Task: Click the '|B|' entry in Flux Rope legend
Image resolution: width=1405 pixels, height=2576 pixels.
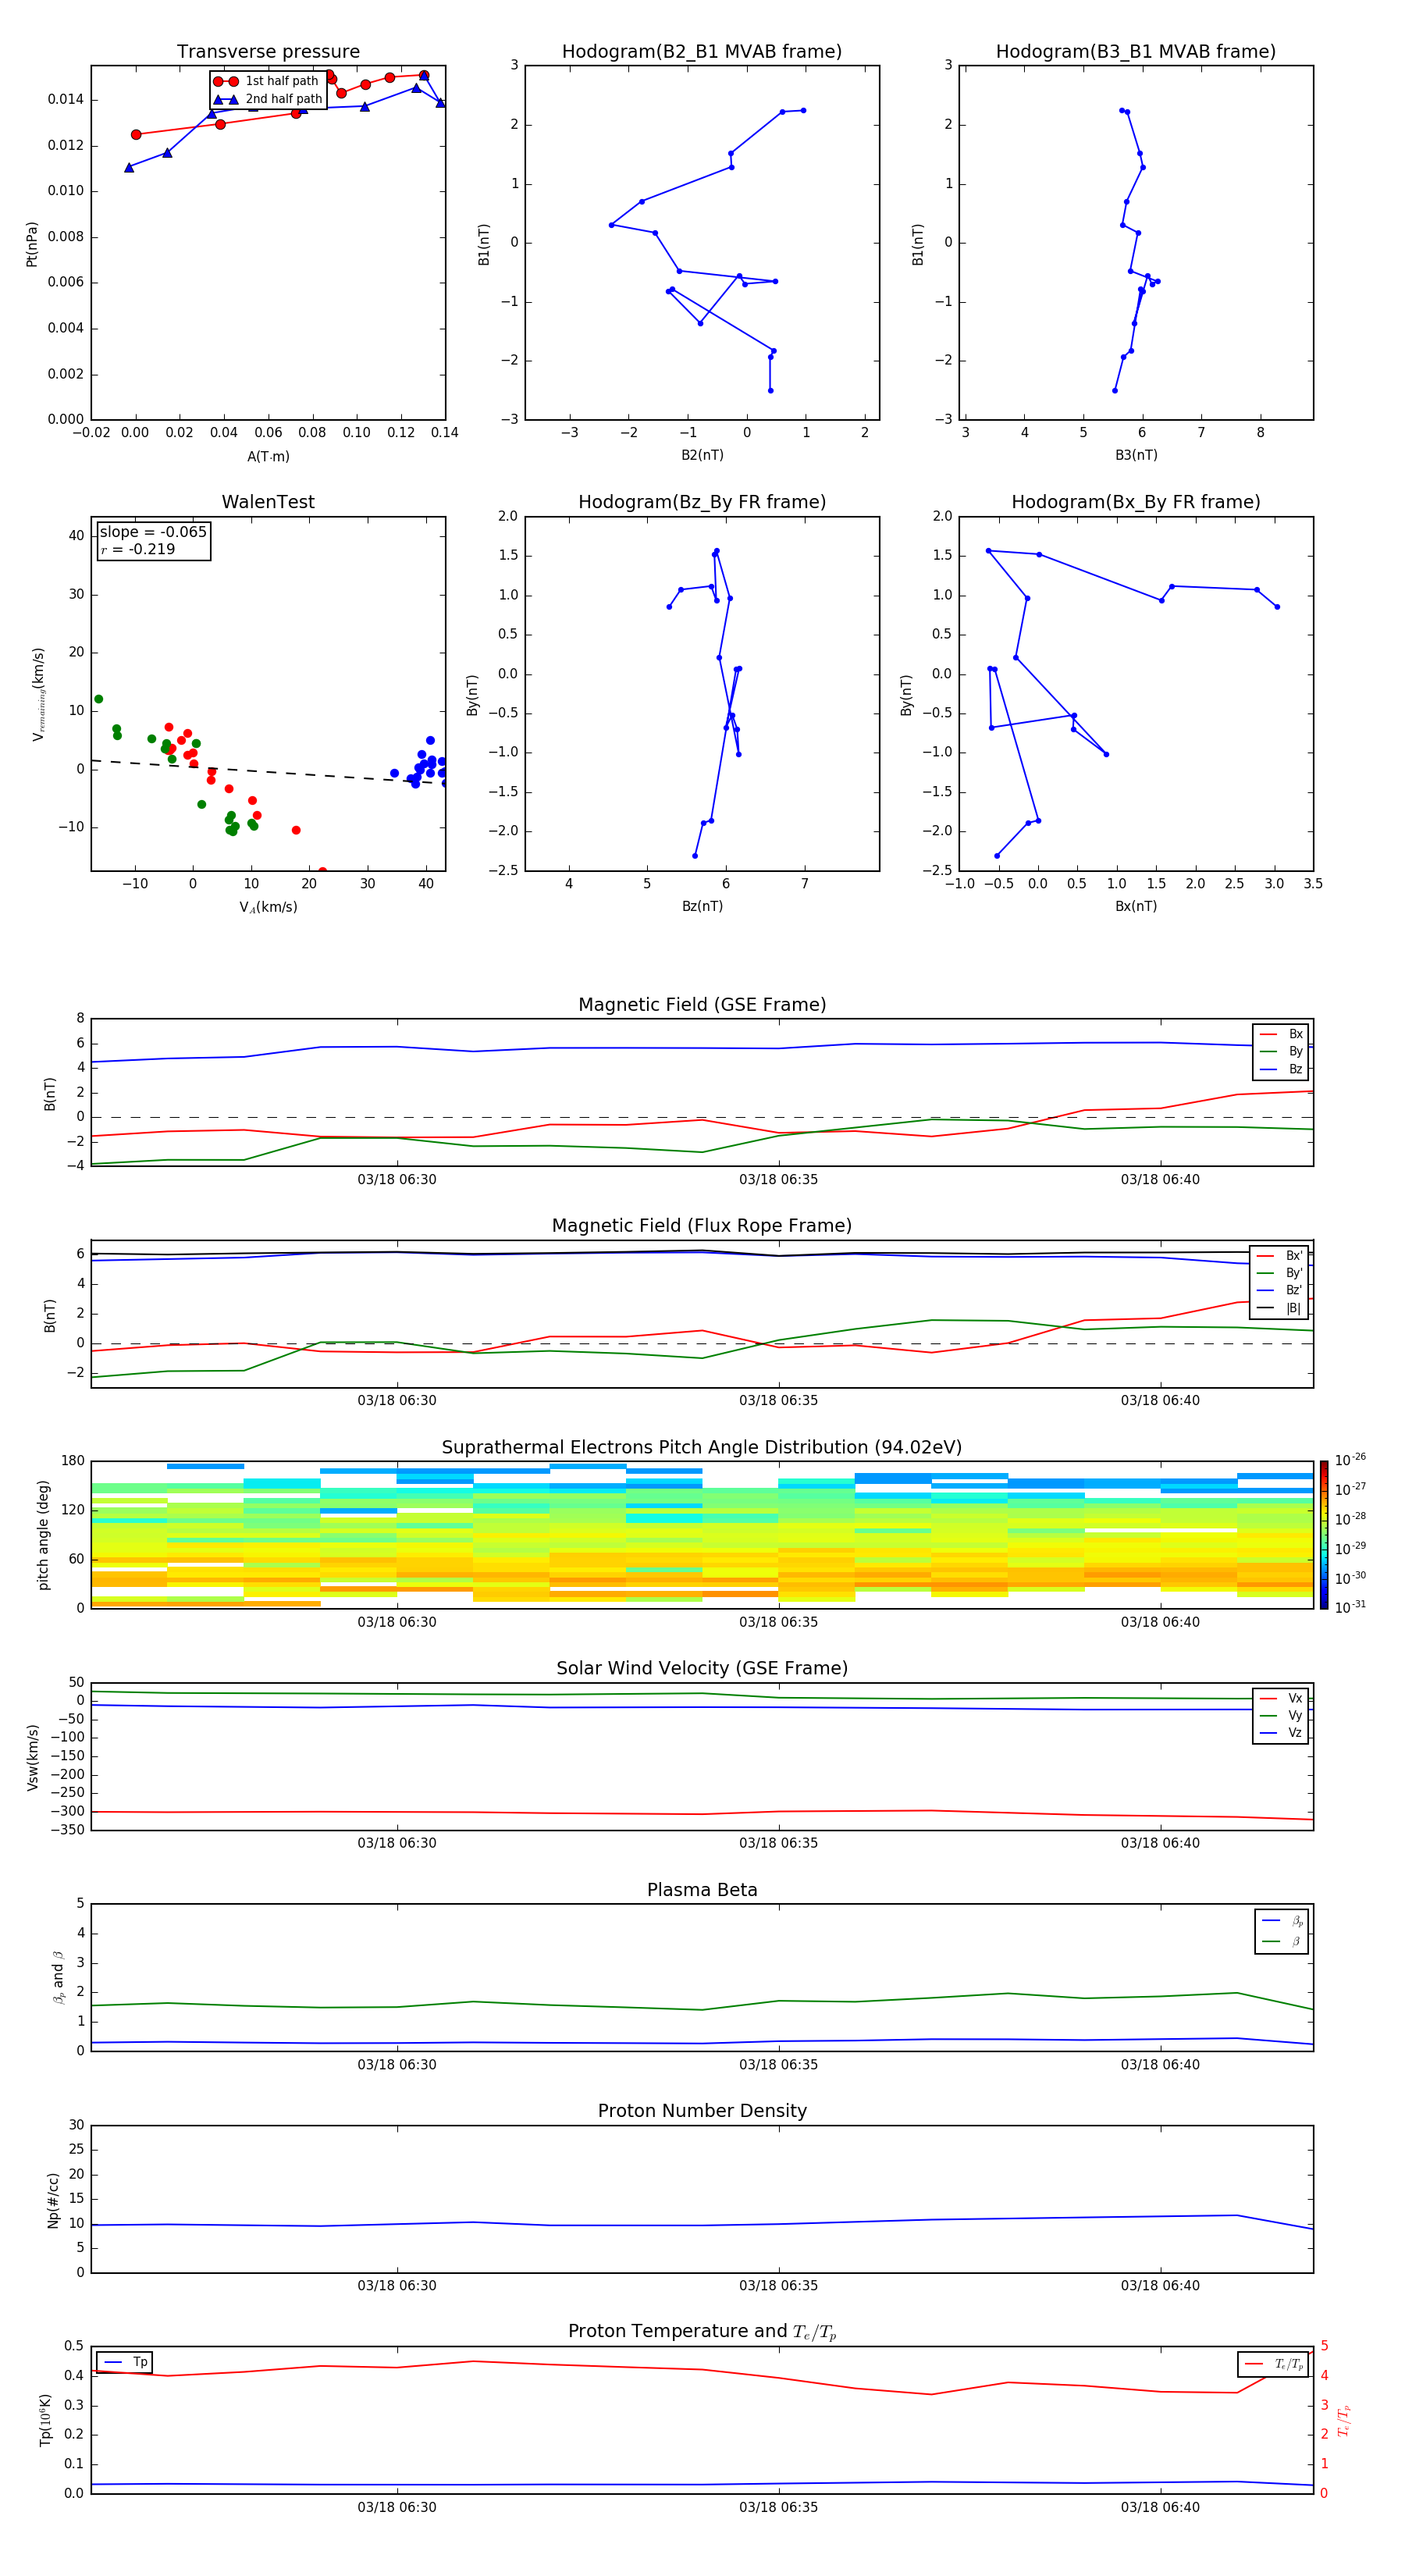Action: (1280, 1308)
